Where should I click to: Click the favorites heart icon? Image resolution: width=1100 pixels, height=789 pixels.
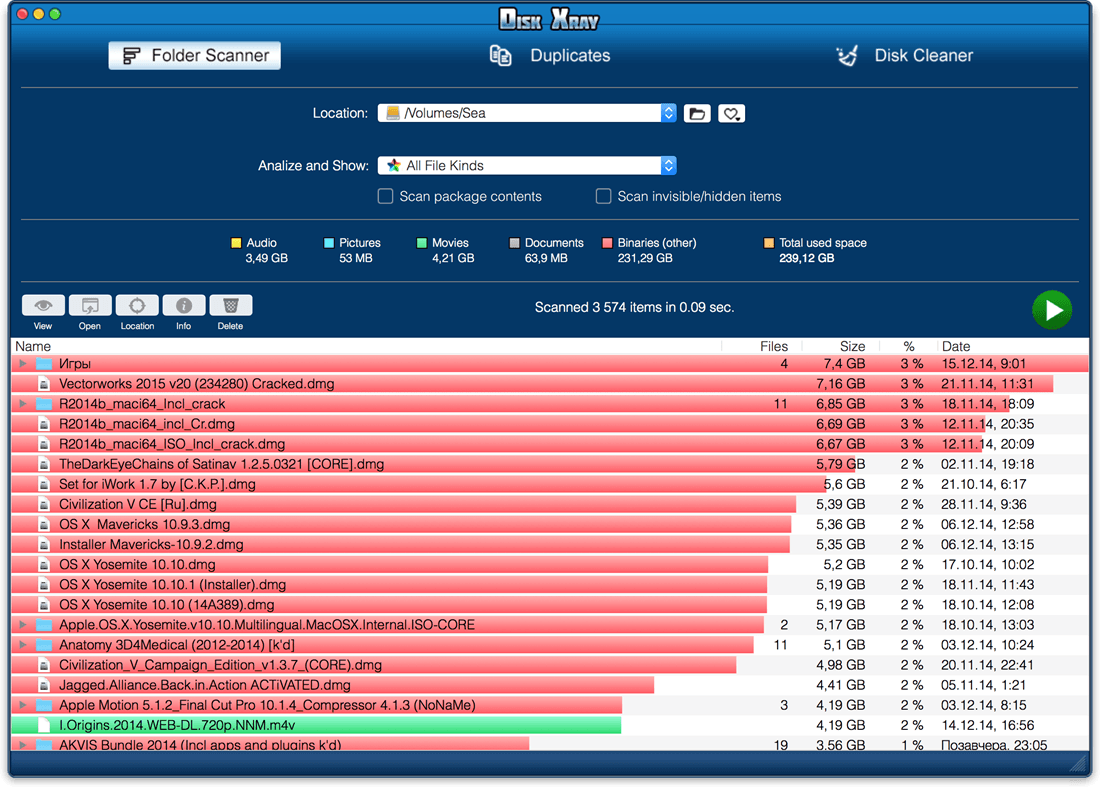(731, 114)
